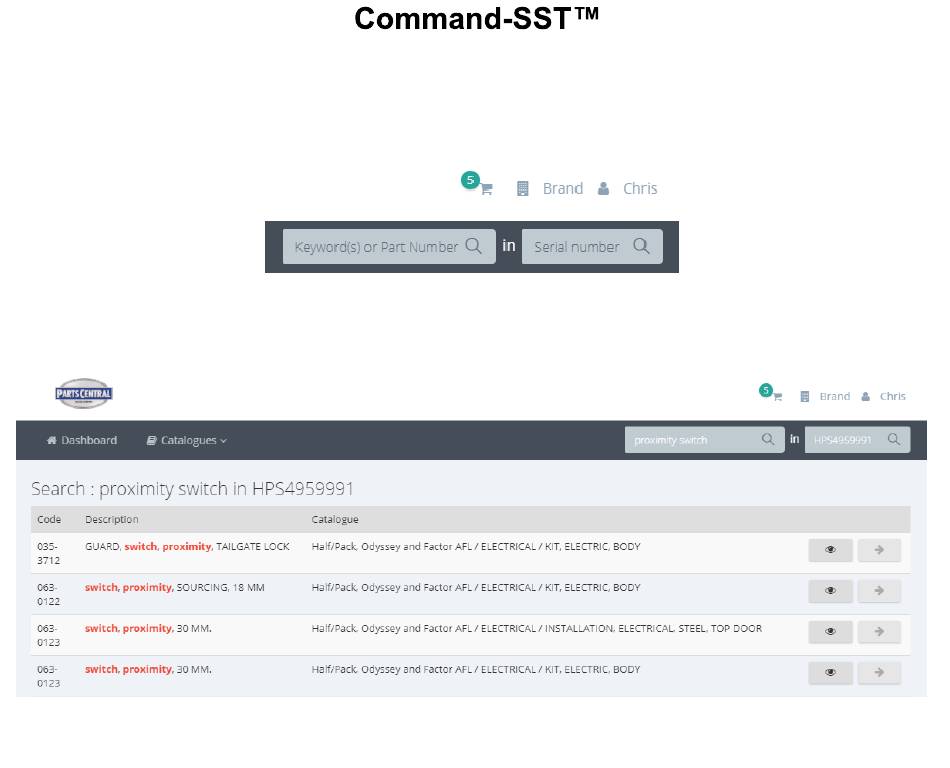Click the HPS4959991 serial number field

[x=857, y=440]
